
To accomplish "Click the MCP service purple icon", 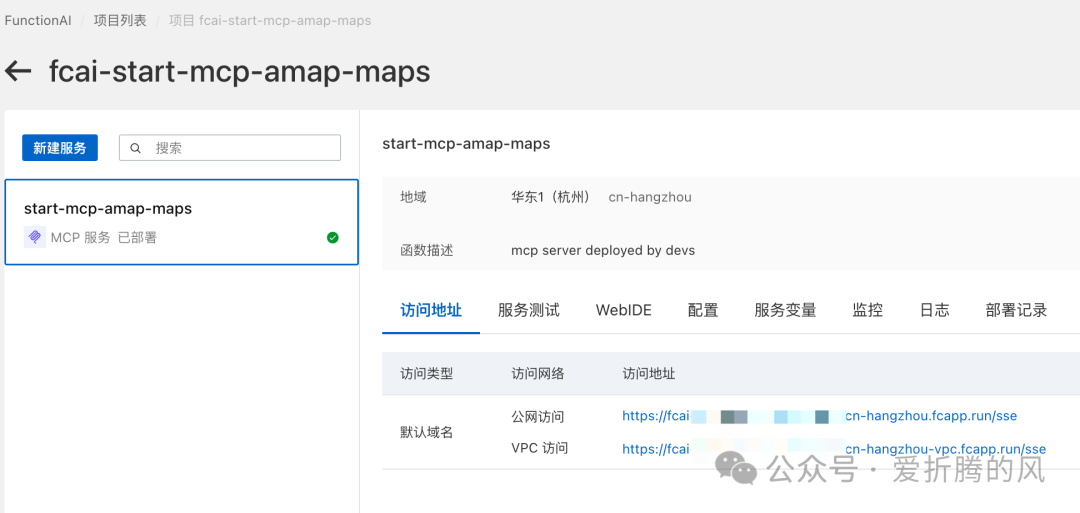I will pos(35,237).
